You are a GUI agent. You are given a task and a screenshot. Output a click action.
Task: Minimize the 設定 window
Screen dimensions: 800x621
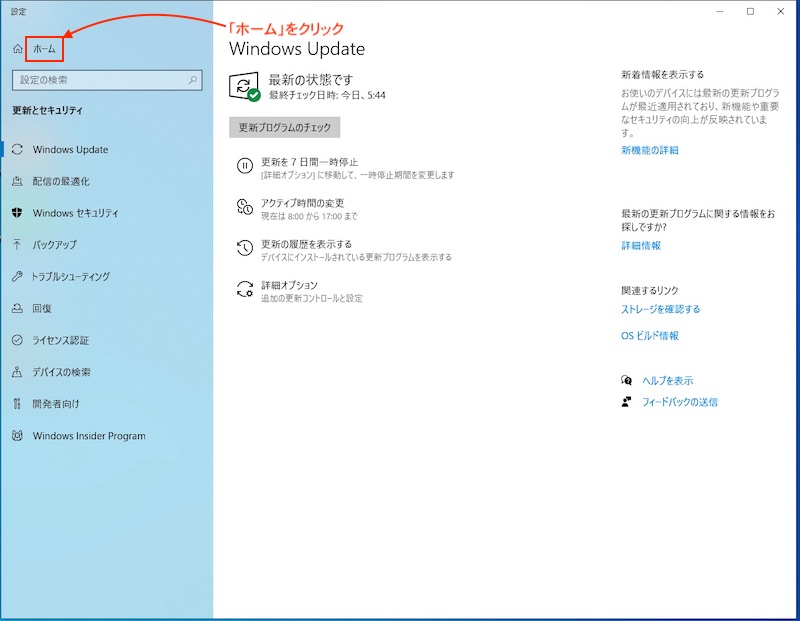[x=720, y=11]
